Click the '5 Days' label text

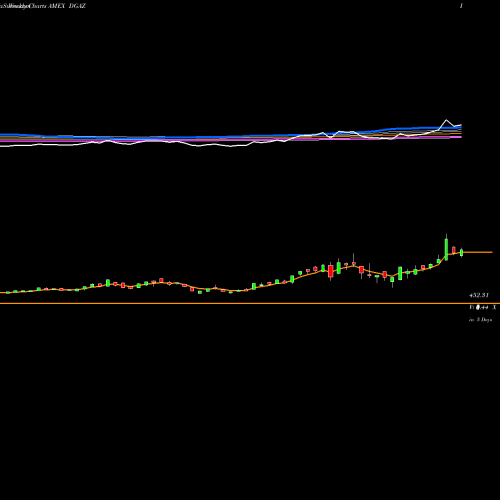click(x=484, y=319)
